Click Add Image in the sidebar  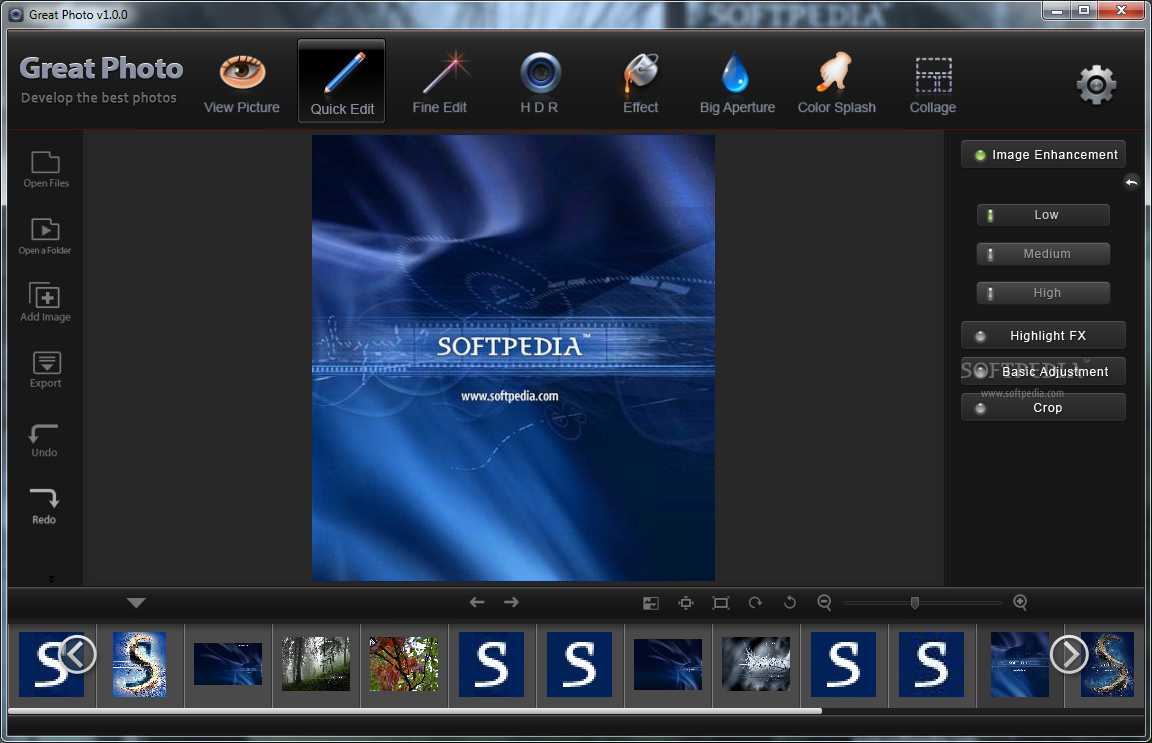(46, 302)
